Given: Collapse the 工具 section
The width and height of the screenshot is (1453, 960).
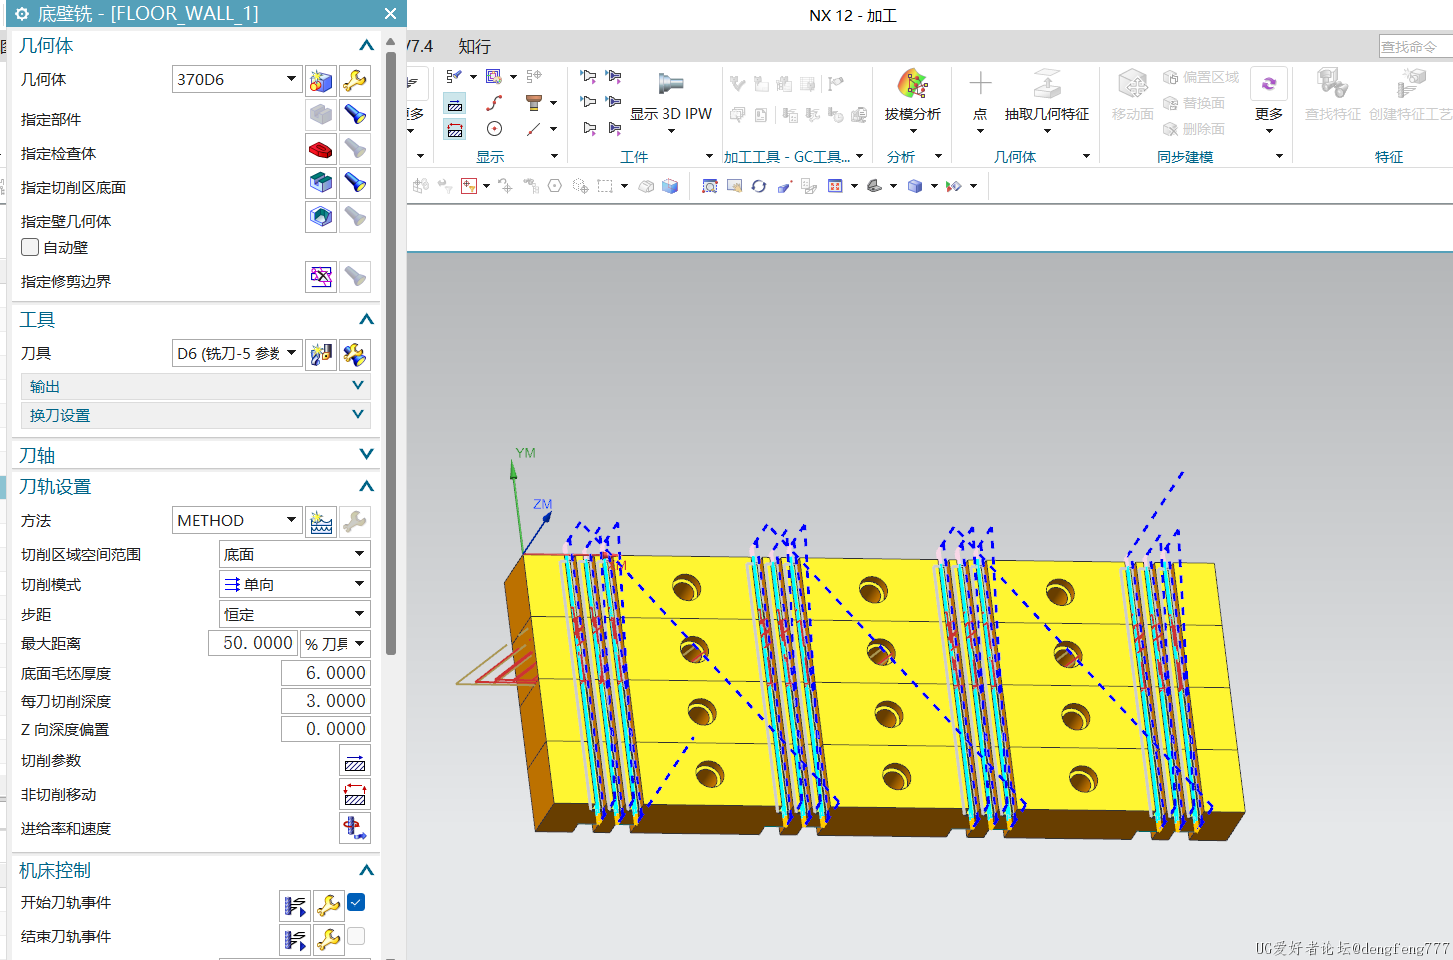Looking at the screenshot, I should [x=366, y=319].
